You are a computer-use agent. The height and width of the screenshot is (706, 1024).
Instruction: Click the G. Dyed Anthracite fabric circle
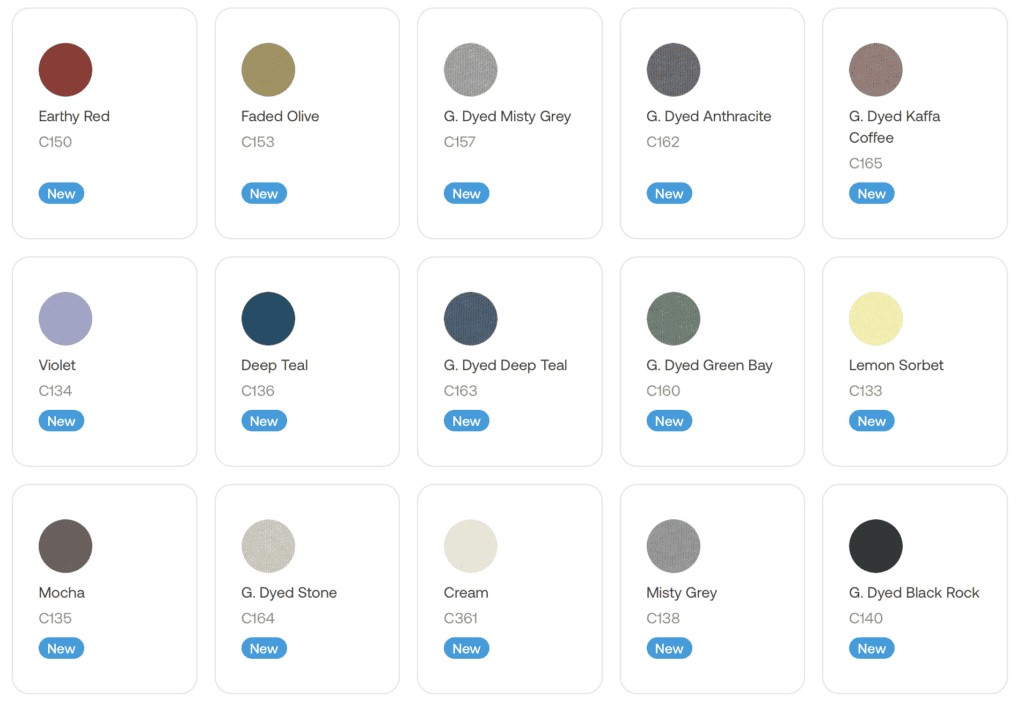pos(673,70)
